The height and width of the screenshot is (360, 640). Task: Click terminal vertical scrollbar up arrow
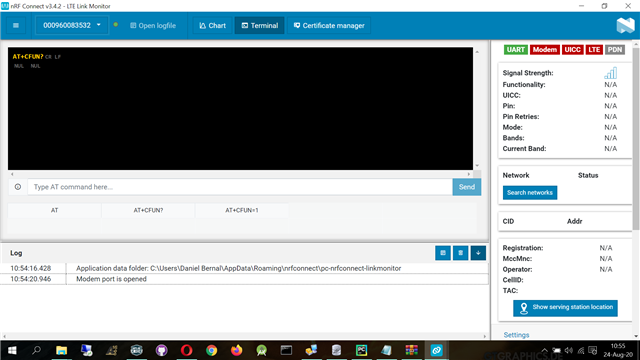[477, 52]
